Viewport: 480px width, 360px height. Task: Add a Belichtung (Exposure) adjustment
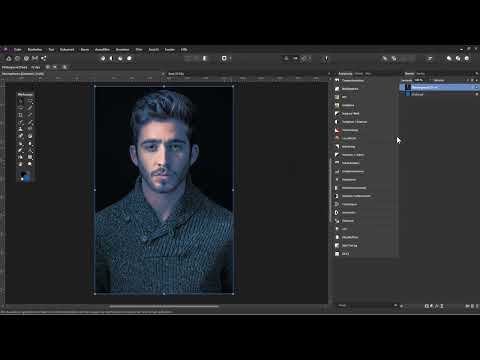[x=365, y=147]
